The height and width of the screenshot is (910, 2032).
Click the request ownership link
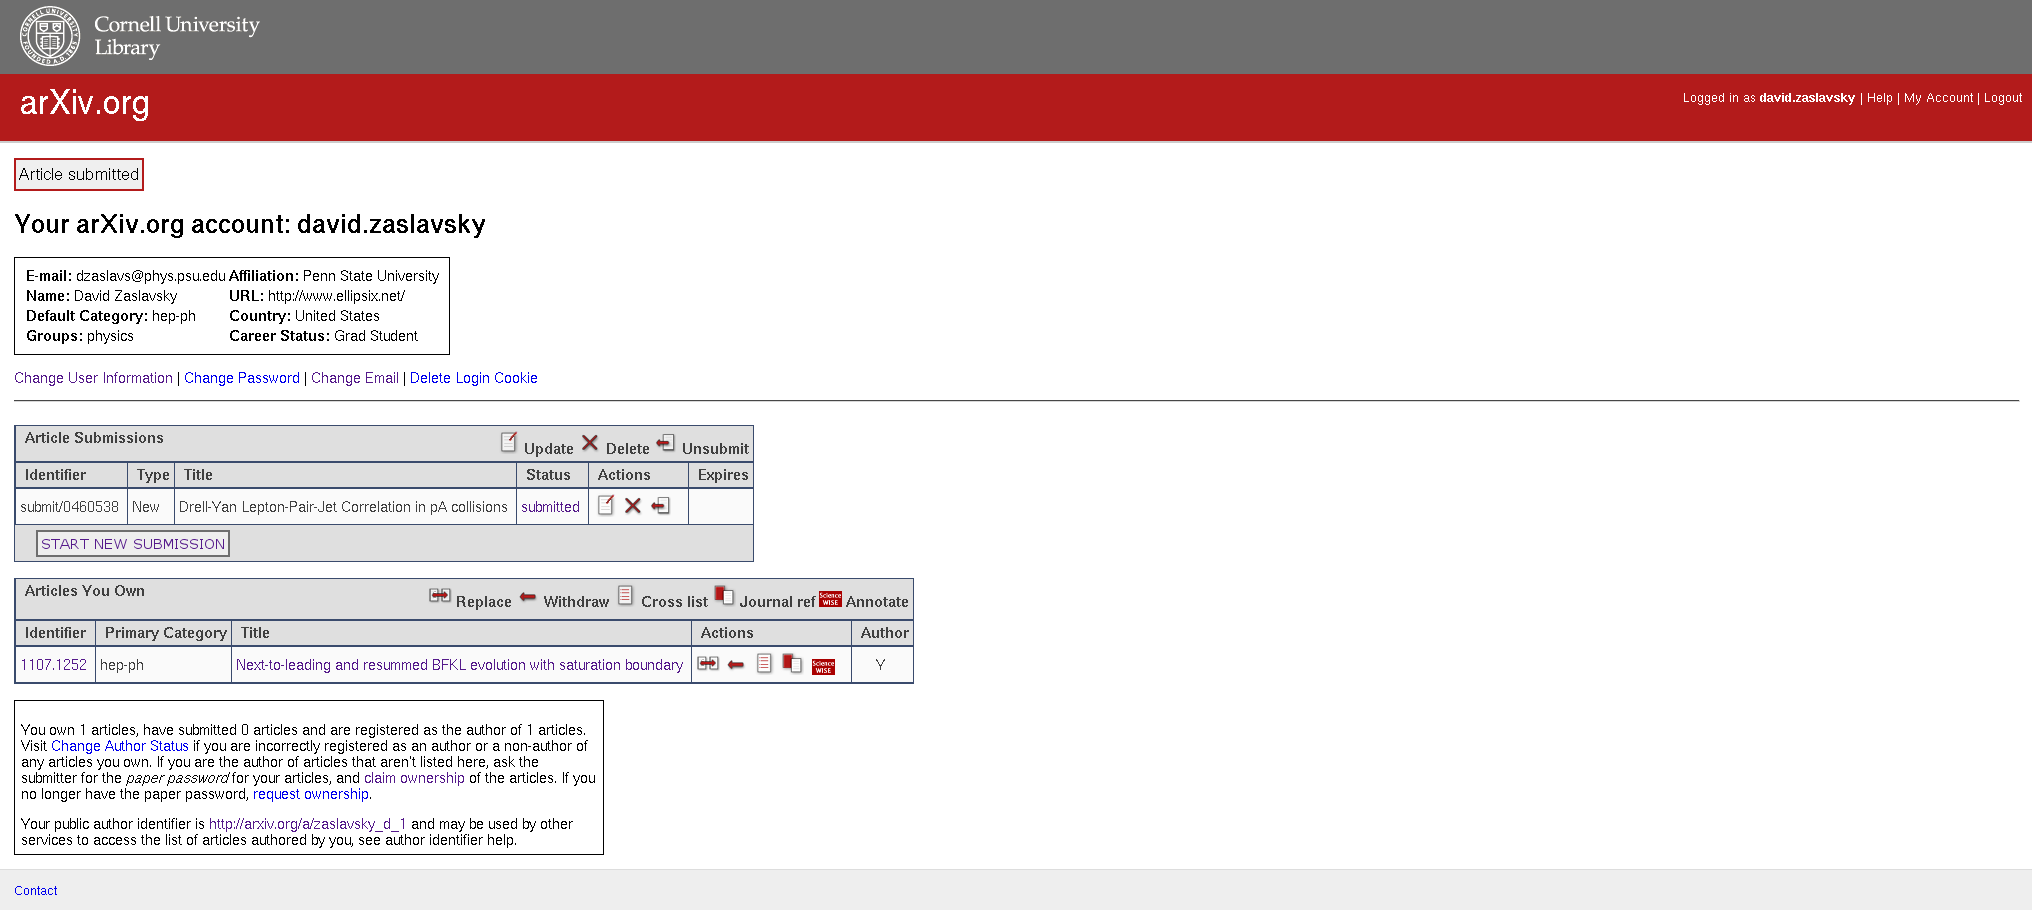coord(311,794)
